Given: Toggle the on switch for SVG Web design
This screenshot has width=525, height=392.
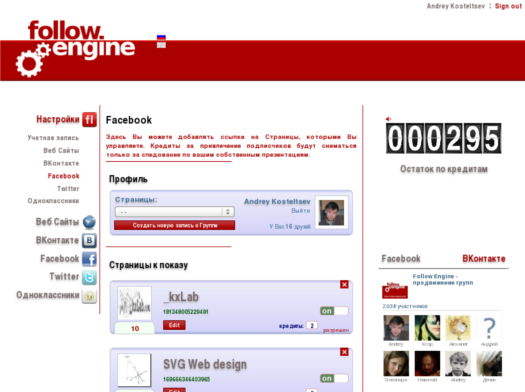Looking at the screenshot, I should (334, 379).
